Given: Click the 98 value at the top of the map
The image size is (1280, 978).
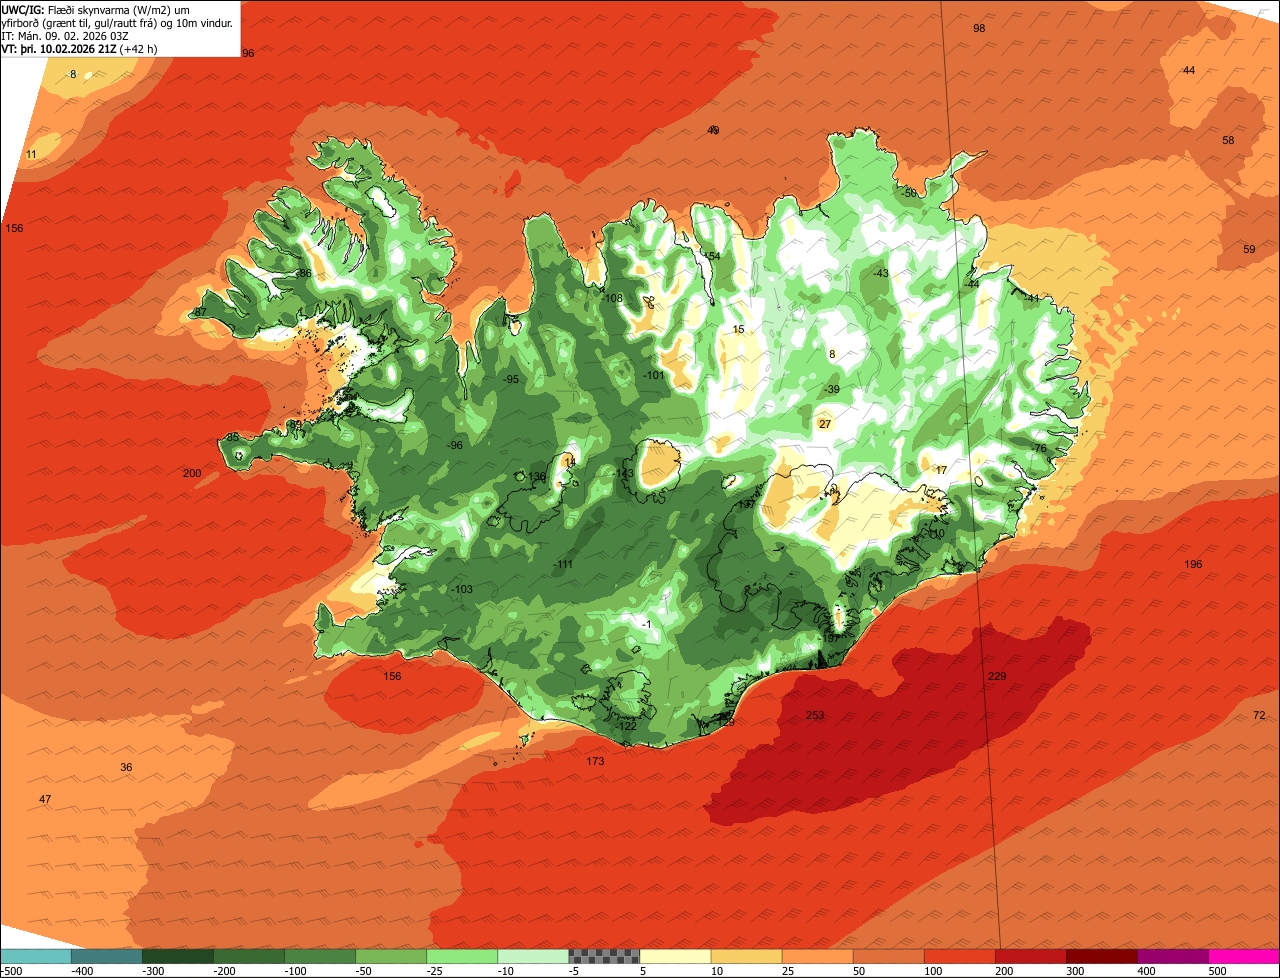Looking at the screenshot, I should tap(979, 28).
